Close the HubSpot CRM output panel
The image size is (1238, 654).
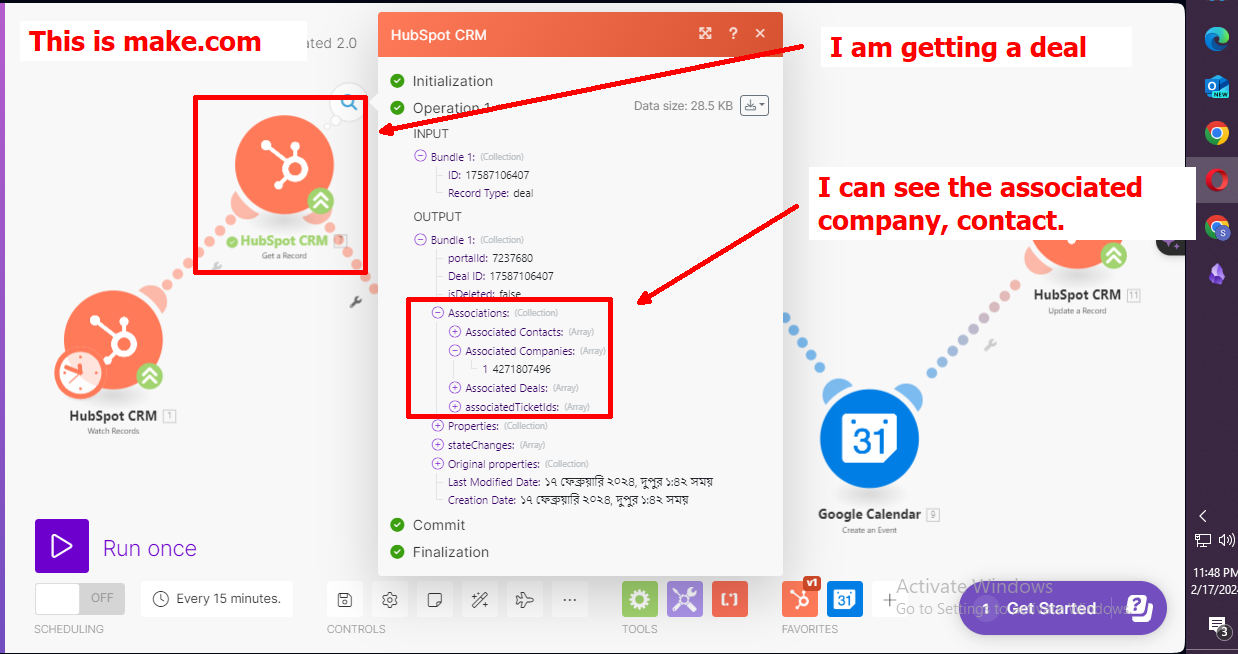pos(760,33)
